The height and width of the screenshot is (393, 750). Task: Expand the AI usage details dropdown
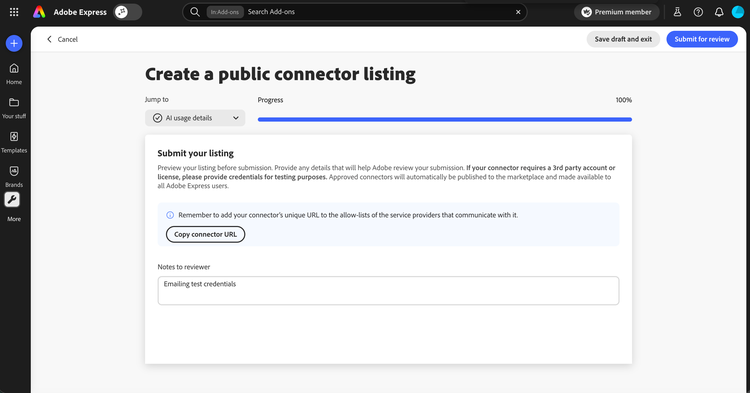[195, 118]
